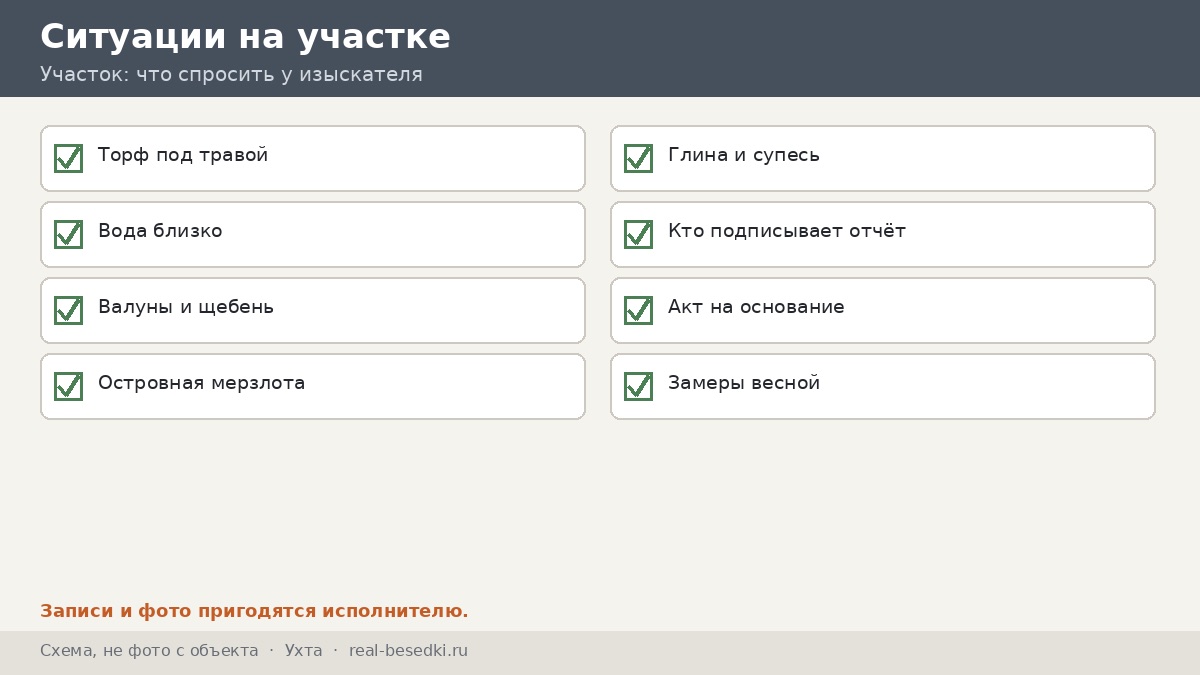
Task: Click the subtitle «Участок: что спросить у изыскателя»
Action: 231,75
